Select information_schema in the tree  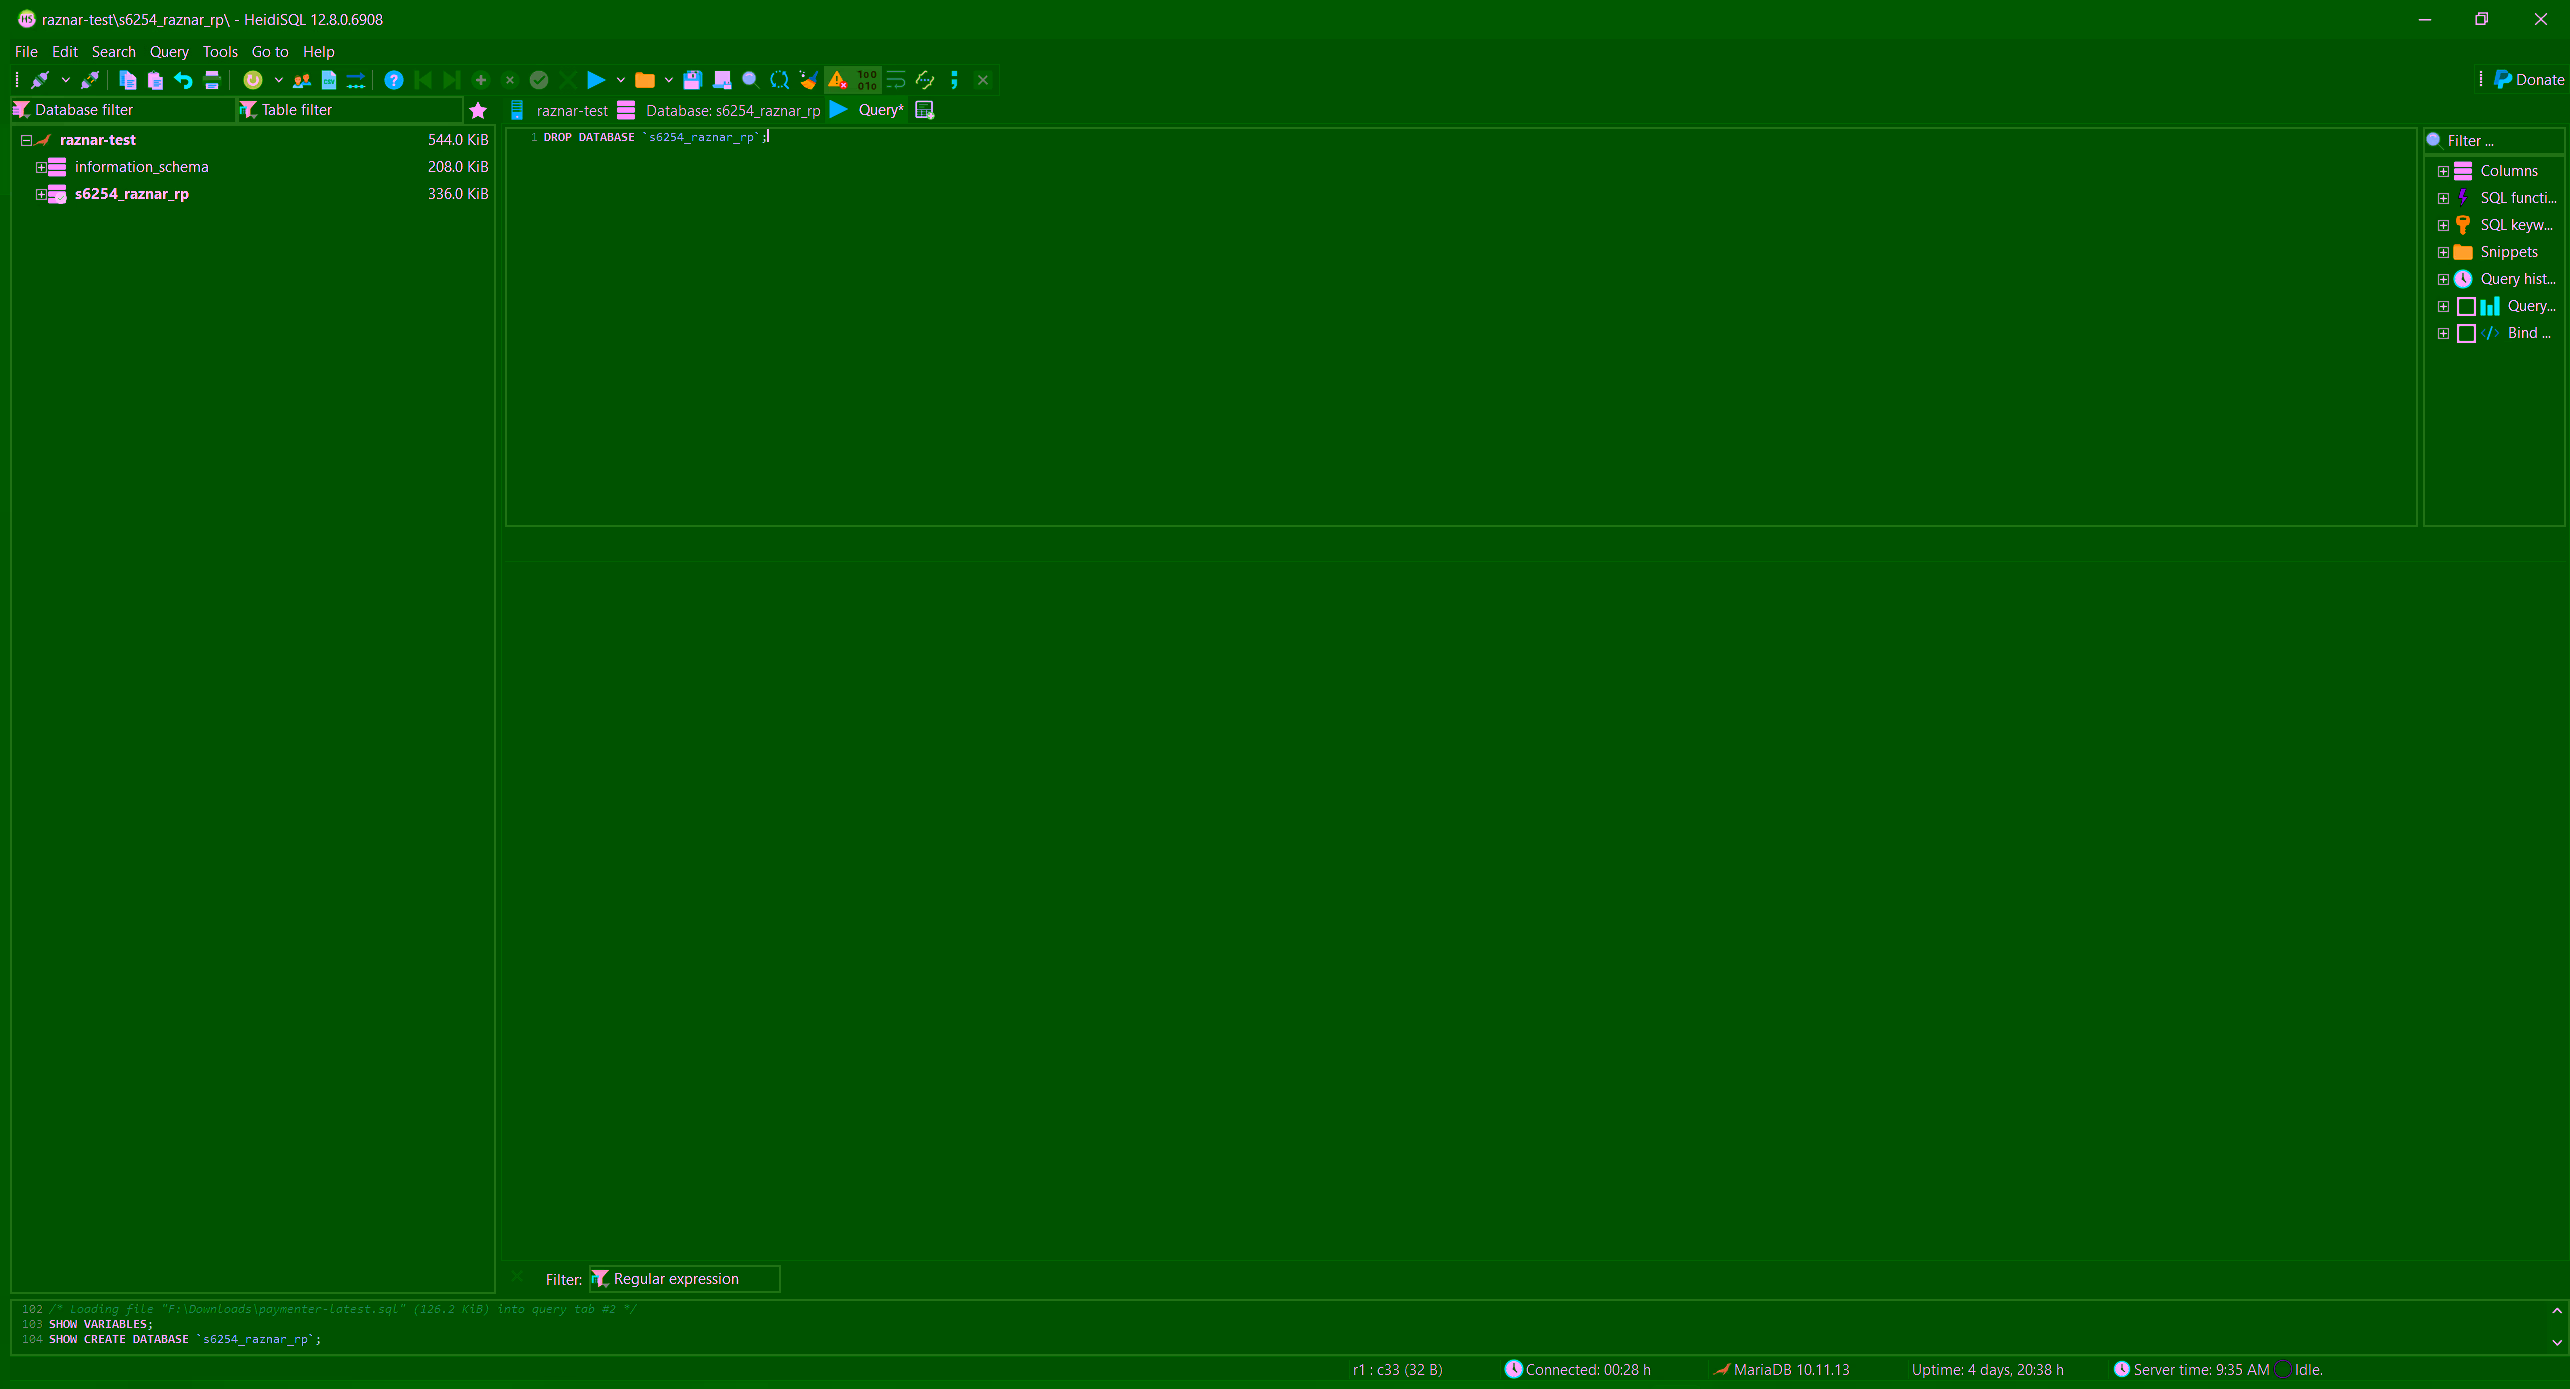click(x=141, y=167)
